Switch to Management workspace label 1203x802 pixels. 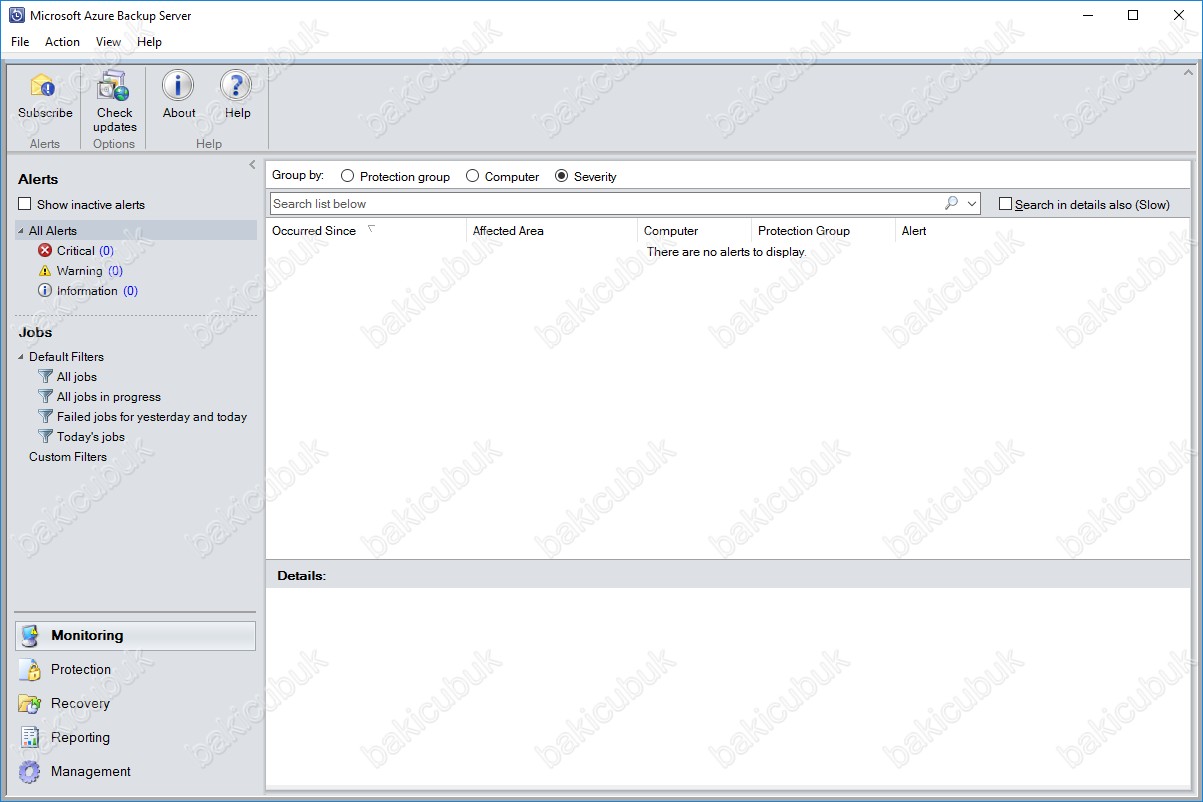click(x=91, y=772)
